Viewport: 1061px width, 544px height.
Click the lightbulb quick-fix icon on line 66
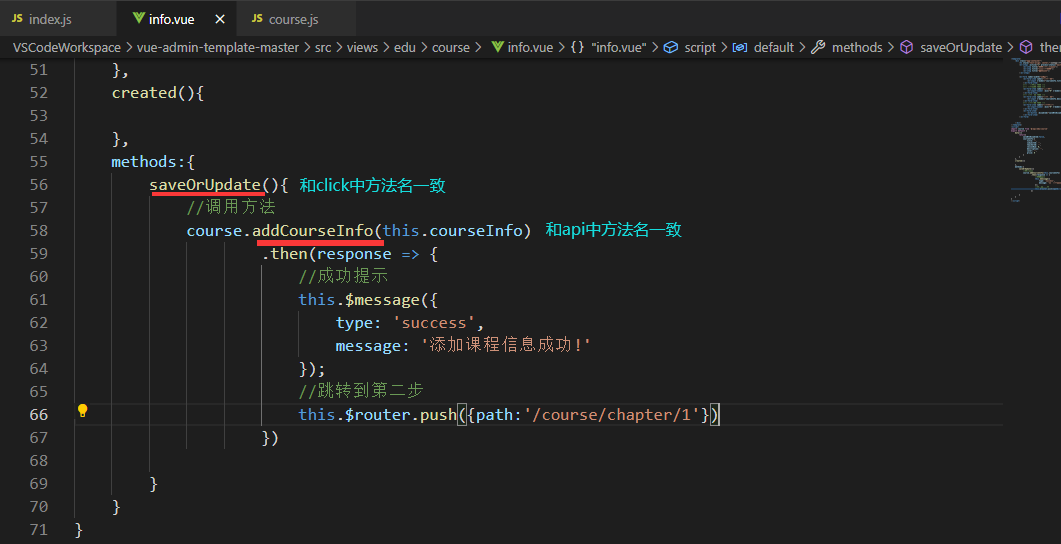pos(83,411)
